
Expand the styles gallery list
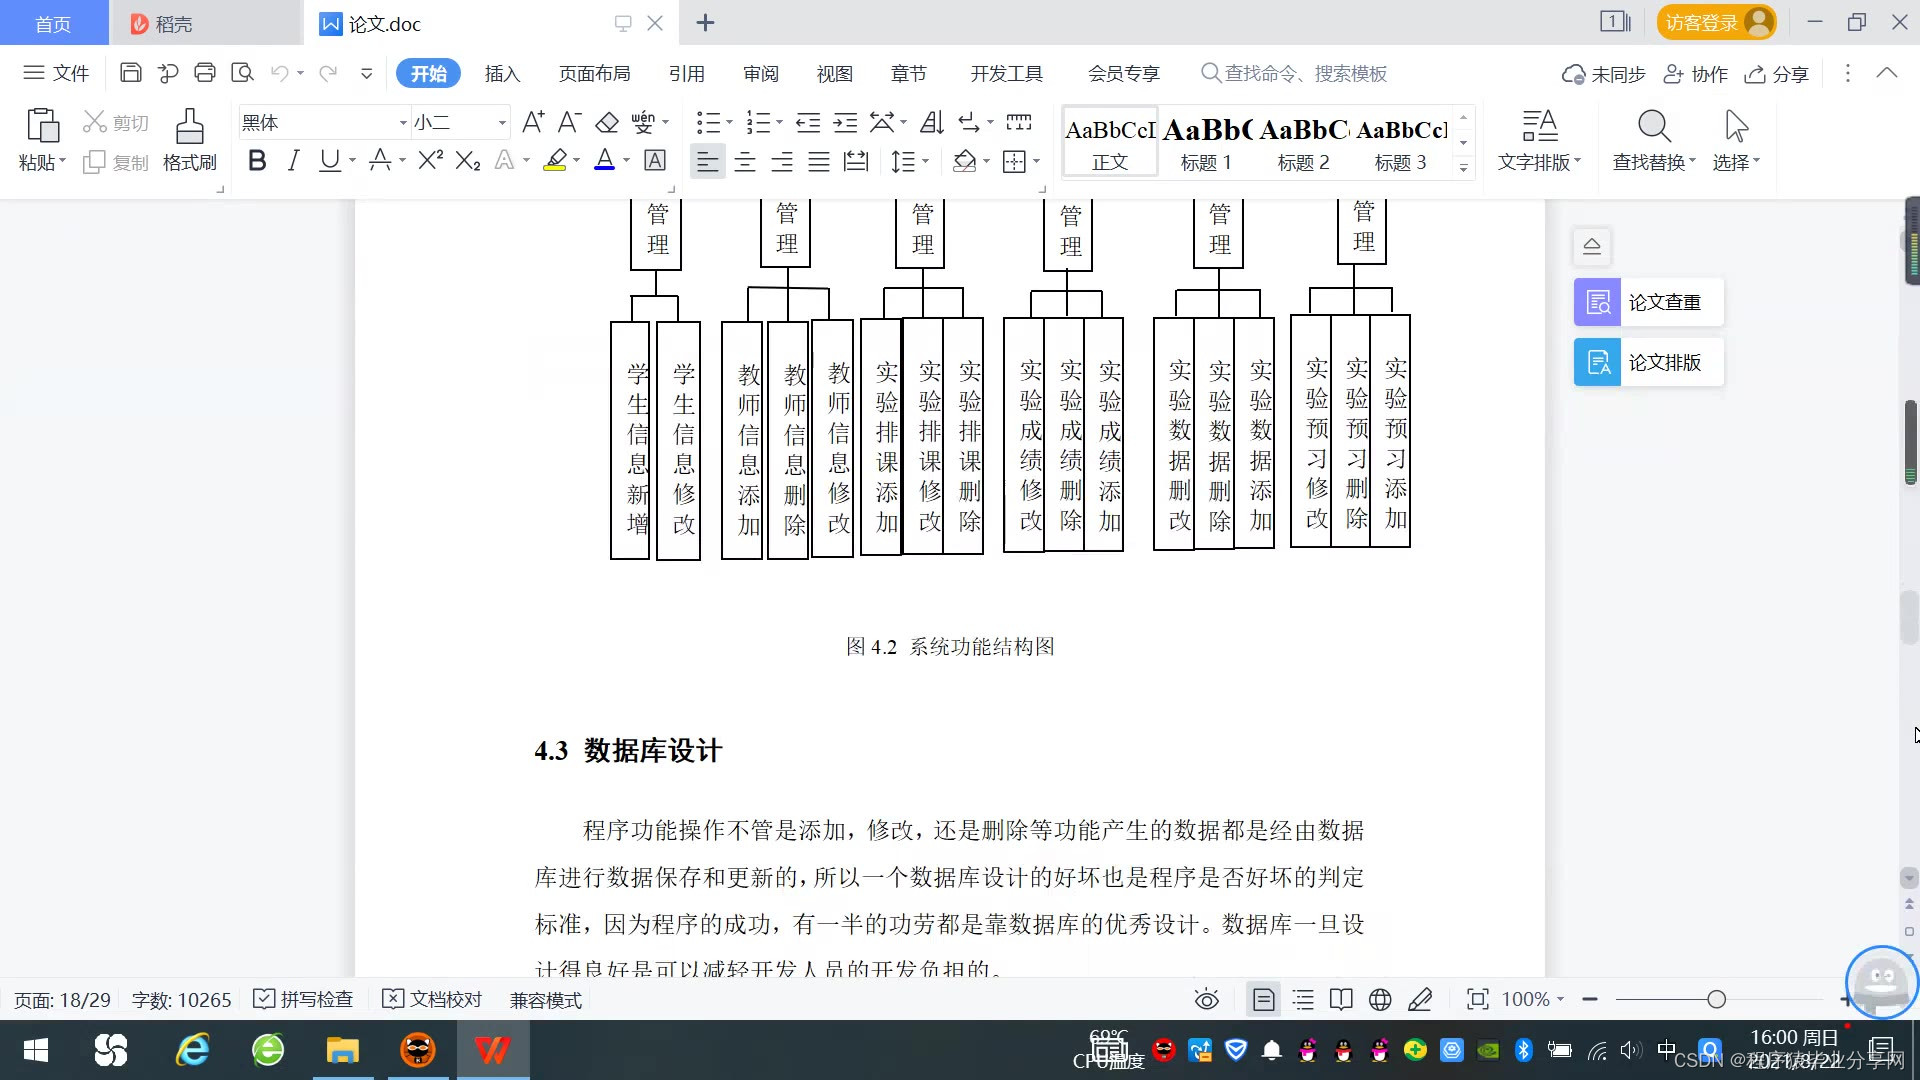tap(1463, 168)
